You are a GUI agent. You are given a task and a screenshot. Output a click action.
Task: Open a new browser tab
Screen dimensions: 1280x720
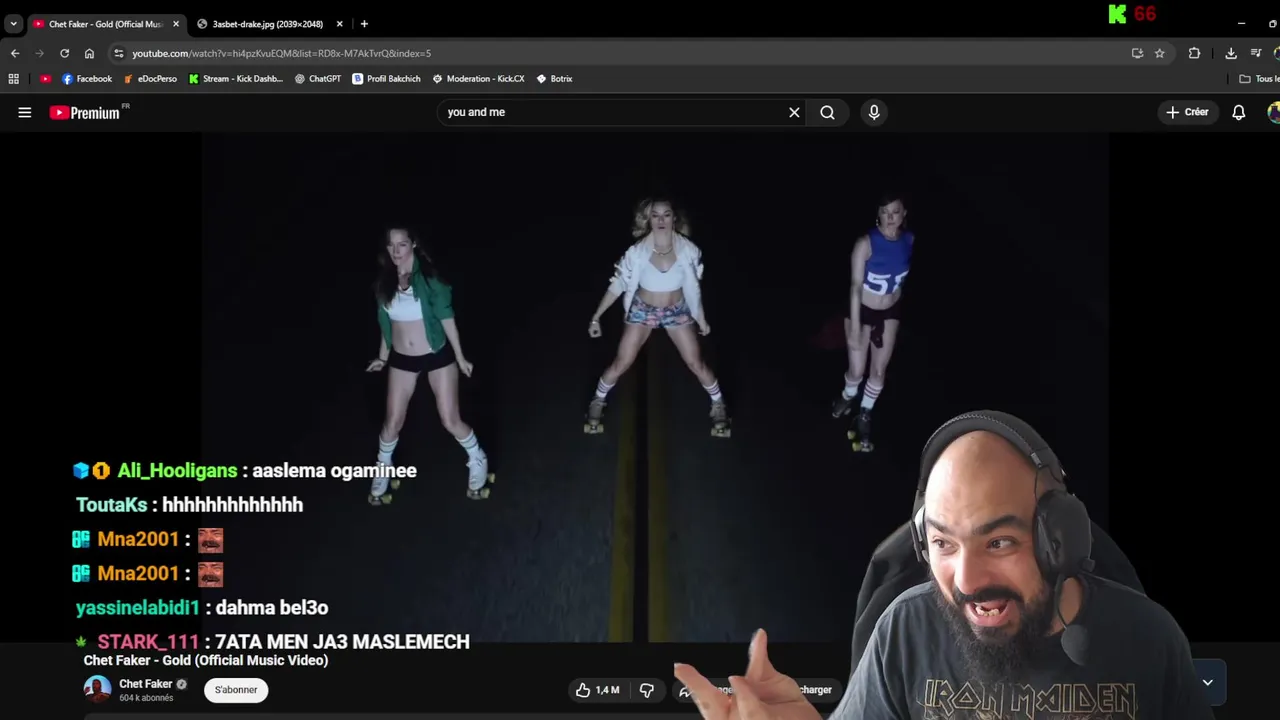pyautogui.click(x=364, y=24)
